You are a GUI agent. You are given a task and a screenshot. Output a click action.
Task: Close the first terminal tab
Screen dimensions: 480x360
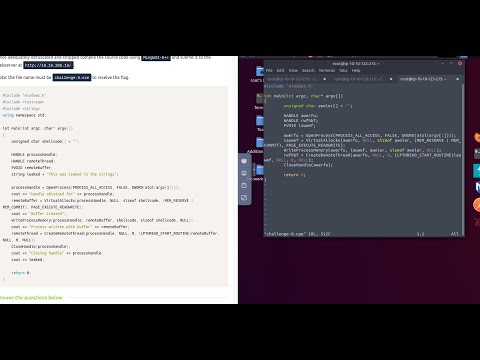point(325,79)
